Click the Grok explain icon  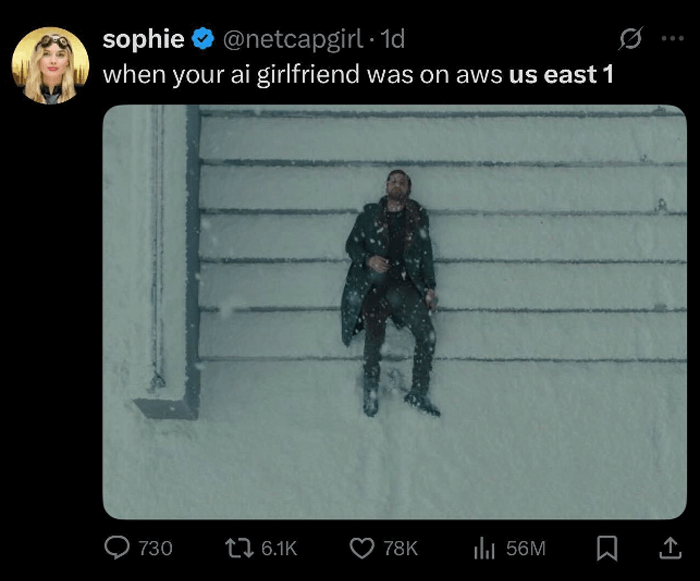631,38
